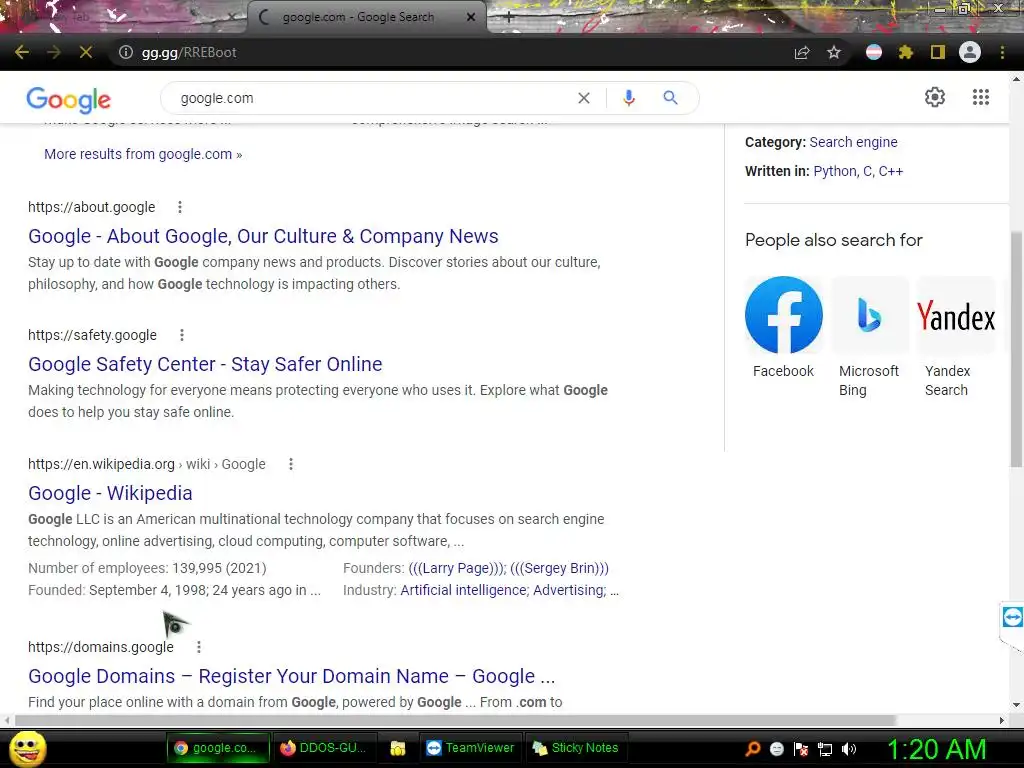Open the Google apps grid
Image resolution: width=1024 pixels, height=768 pixels.
click(981, 97)
